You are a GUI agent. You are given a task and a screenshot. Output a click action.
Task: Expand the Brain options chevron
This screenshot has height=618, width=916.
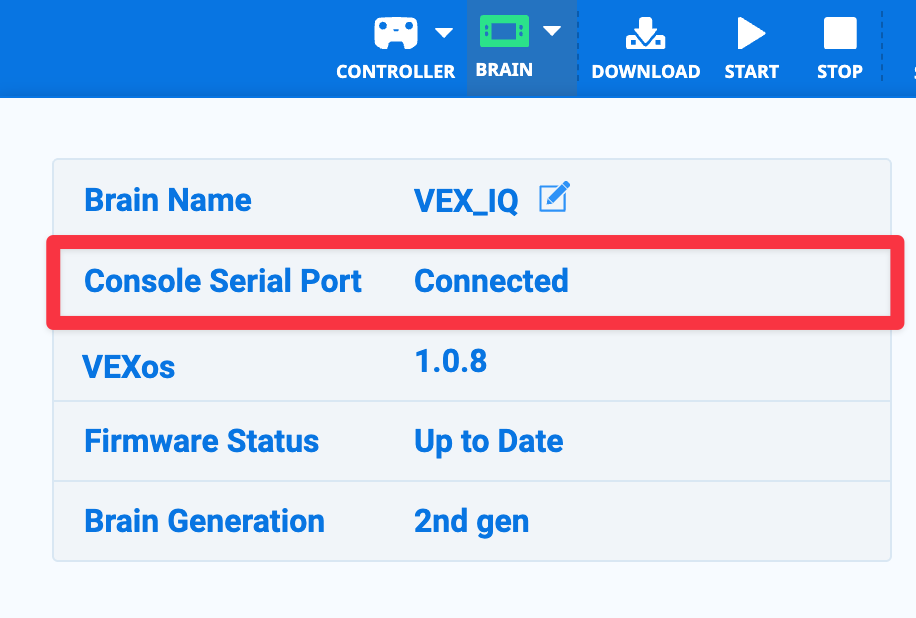551,31
